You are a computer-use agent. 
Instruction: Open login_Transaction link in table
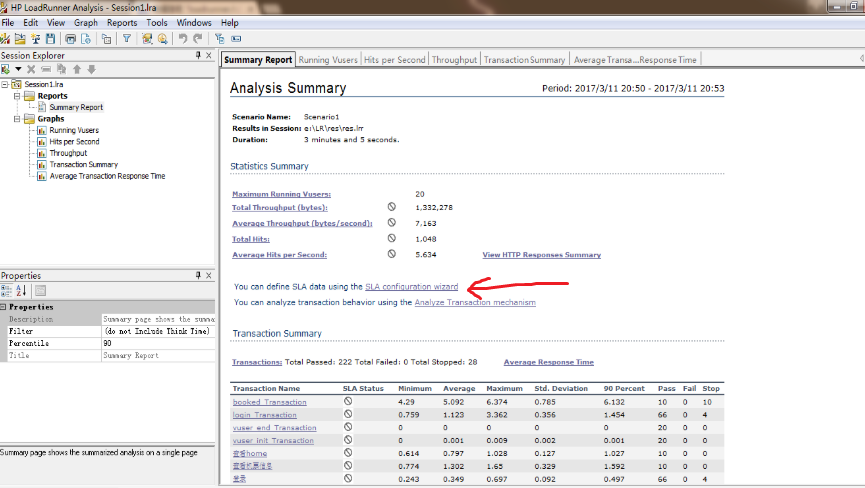tap(264, 415)
